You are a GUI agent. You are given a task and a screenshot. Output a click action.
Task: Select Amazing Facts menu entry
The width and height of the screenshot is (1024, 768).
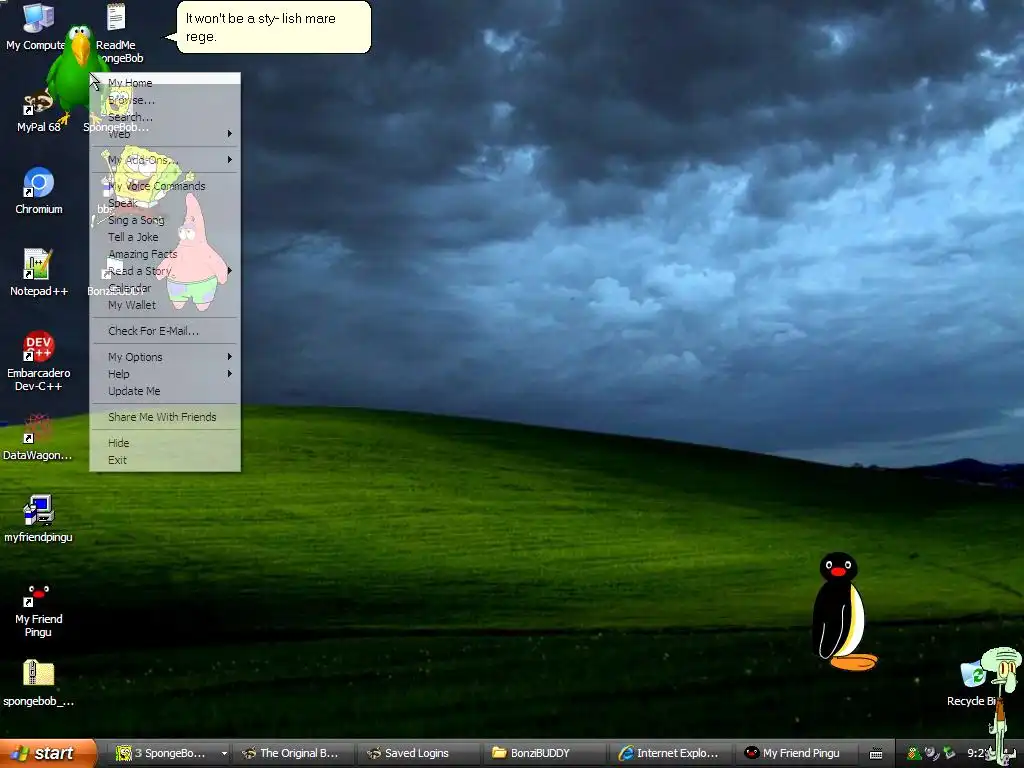[165, 254]
